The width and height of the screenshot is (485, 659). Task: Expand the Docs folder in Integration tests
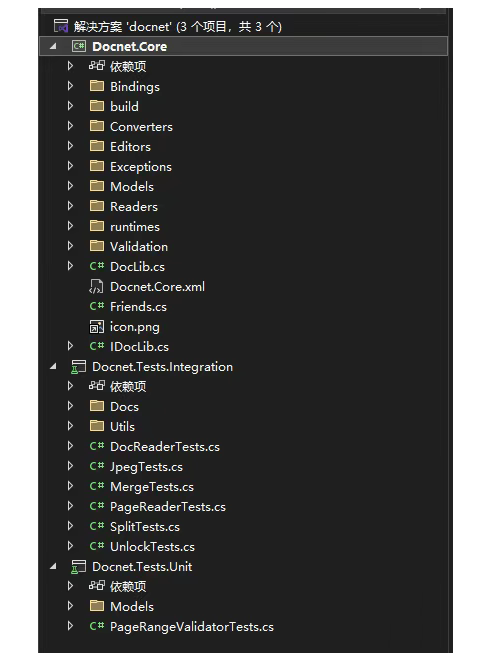tap(70, 406)
